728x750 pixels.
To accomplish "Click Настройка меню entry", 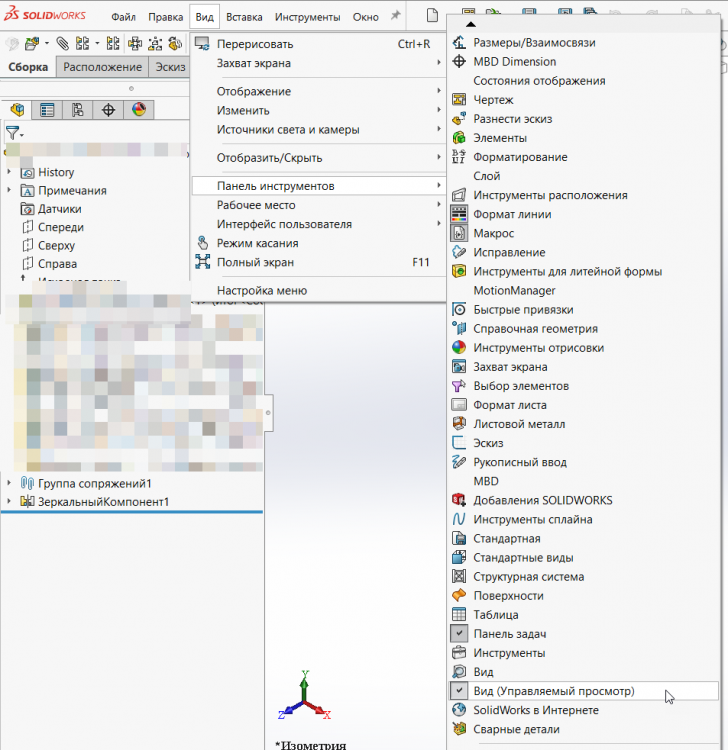I will pos(261,291).
